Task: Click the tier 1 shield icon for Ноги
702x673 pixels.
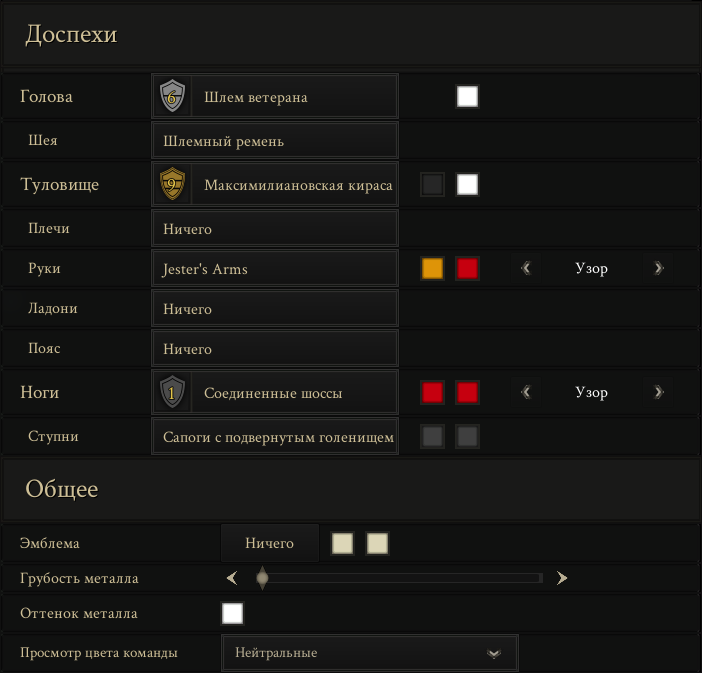Action: coord(172,392)
